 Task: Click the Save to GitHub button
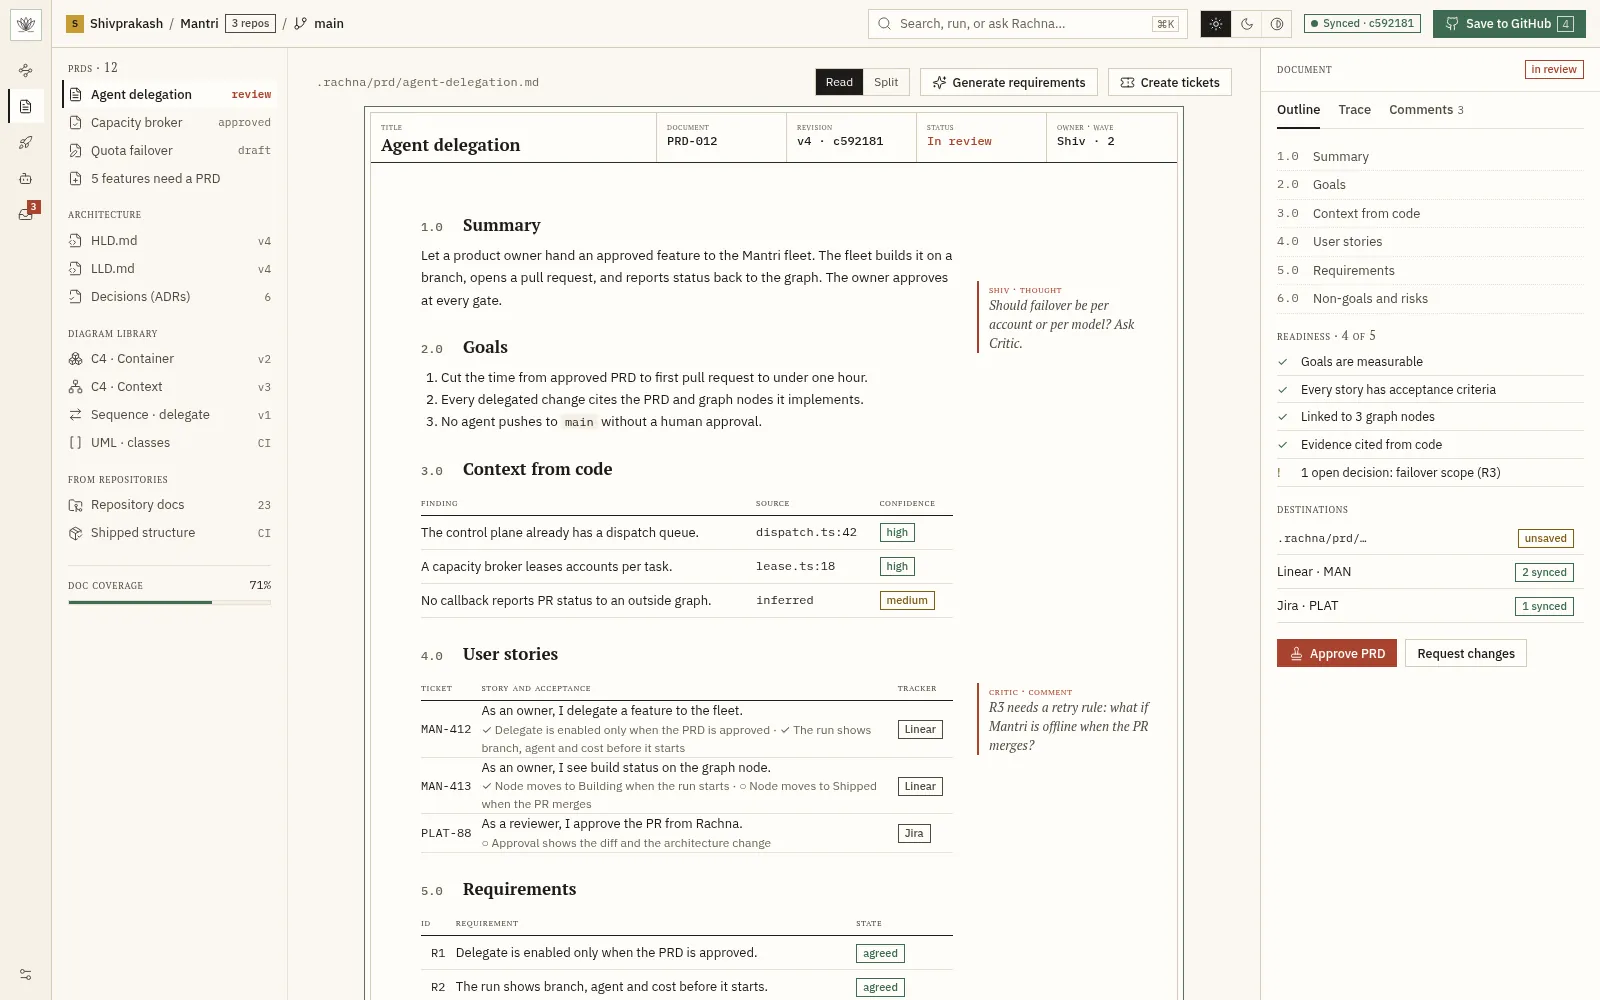pyautogui.click(x=1509, y=24)
